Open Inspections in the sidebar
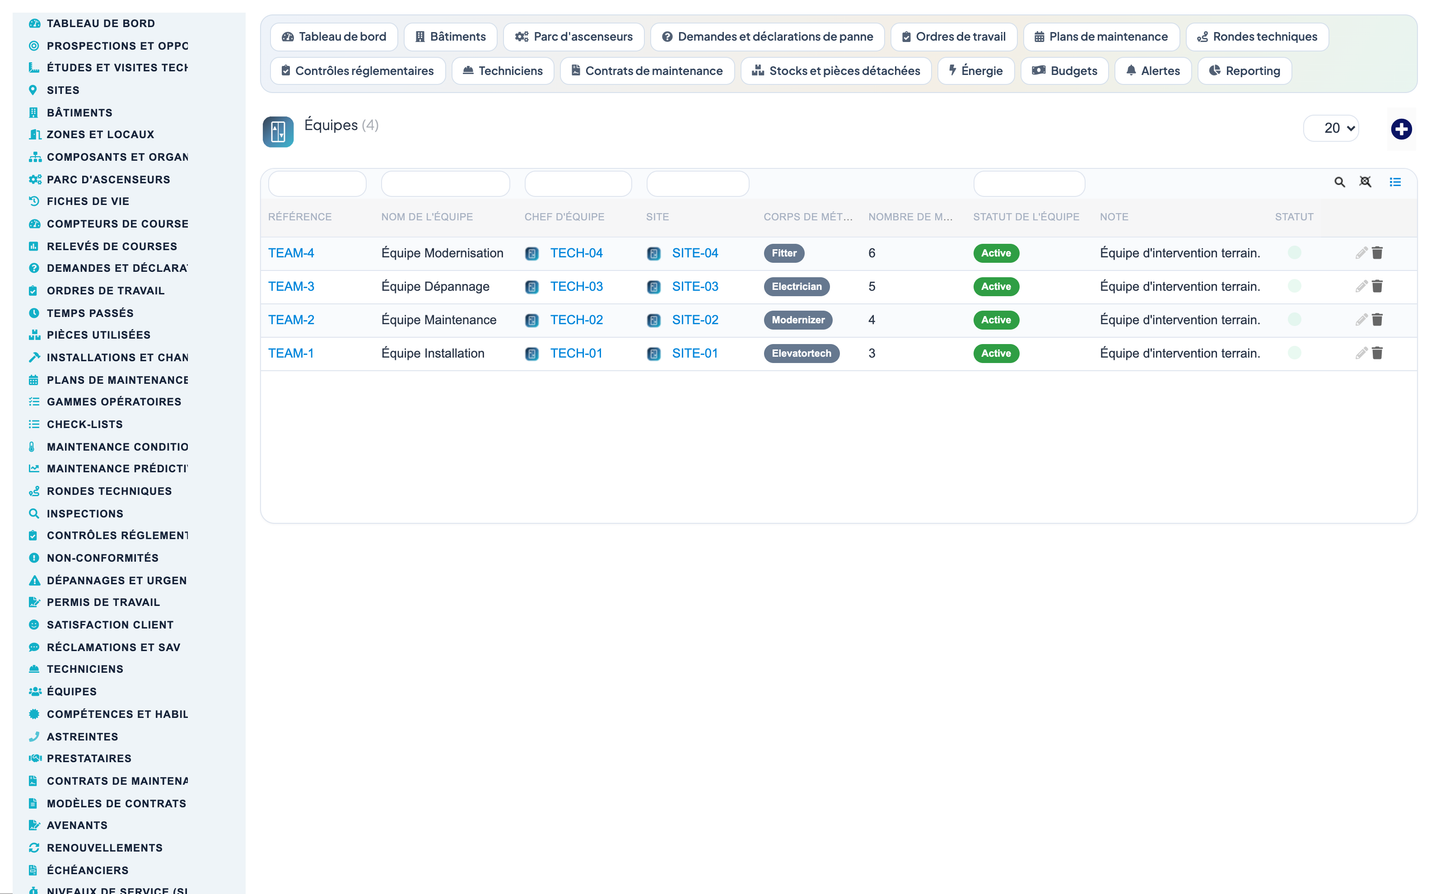Image resolution: width=1445 pixels, height=894 pixels. tap(85, 514)
